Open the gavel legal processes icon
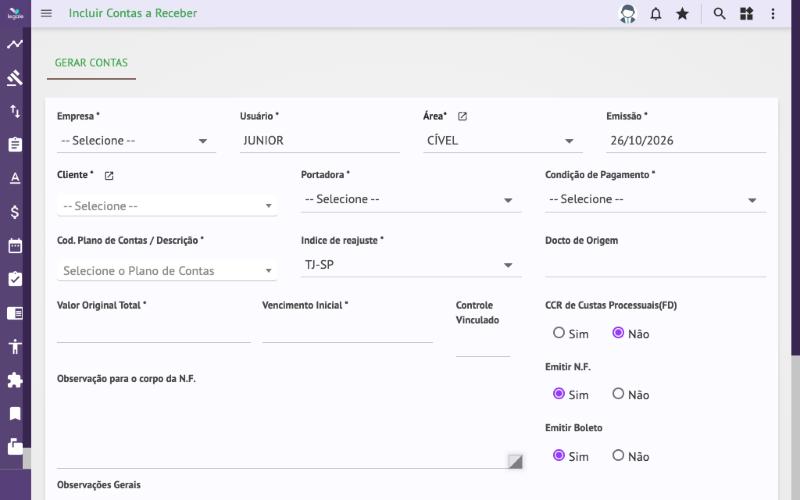800x500 pixels. tap(15, 78)
